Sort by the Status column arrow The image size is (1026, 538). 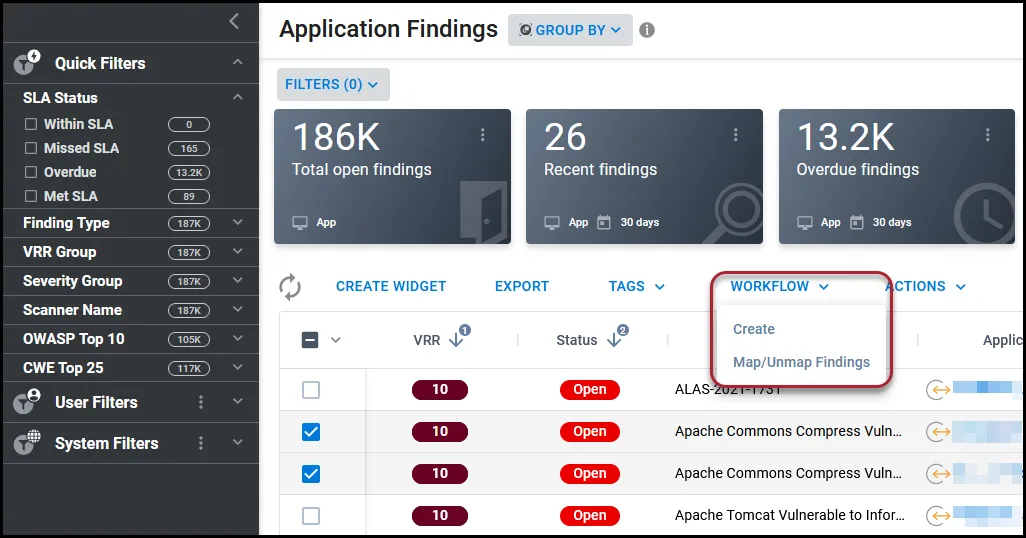pos(614,340)
